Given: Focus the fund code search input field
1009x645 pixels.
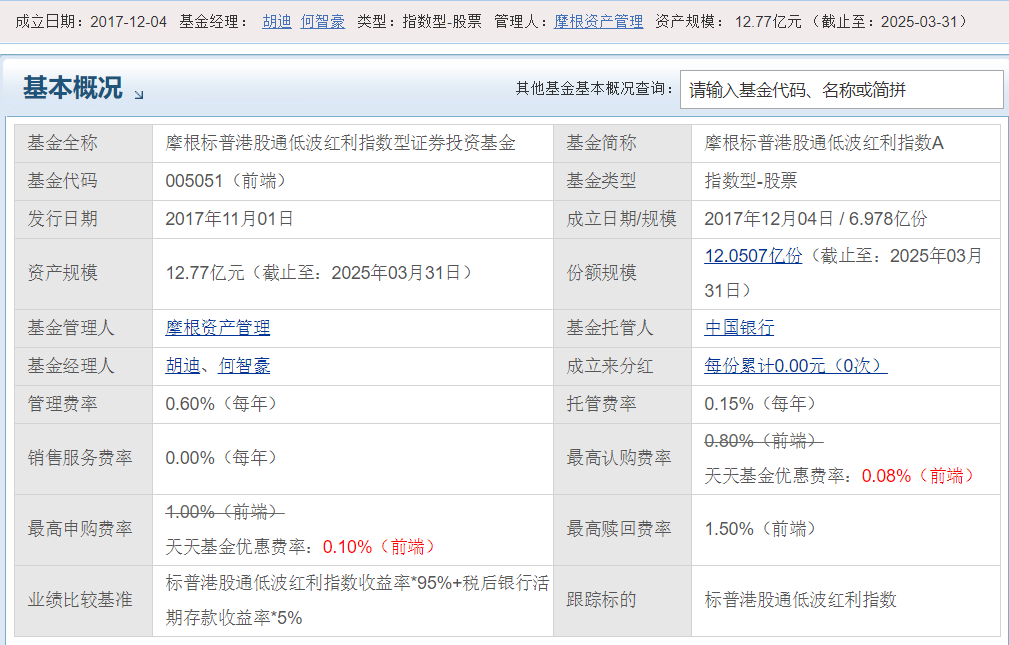Looking at the screenshot, I should pyautogui.click(x=841, y=89).
